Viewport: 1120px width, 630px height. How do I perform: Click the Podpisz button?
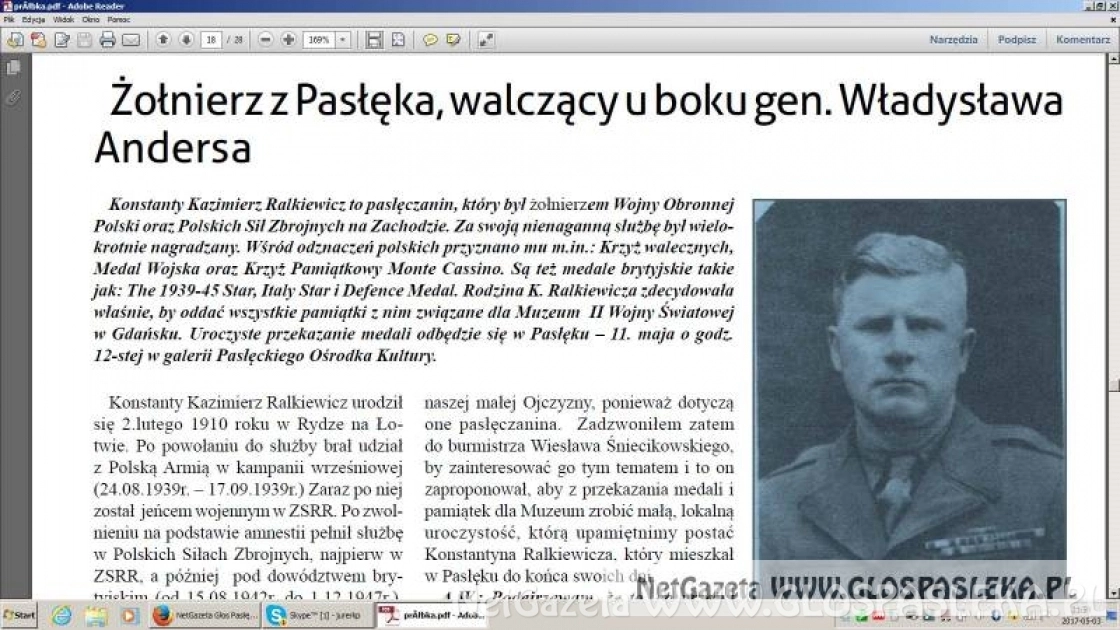pyautogui.click(x=1017, y=40)
